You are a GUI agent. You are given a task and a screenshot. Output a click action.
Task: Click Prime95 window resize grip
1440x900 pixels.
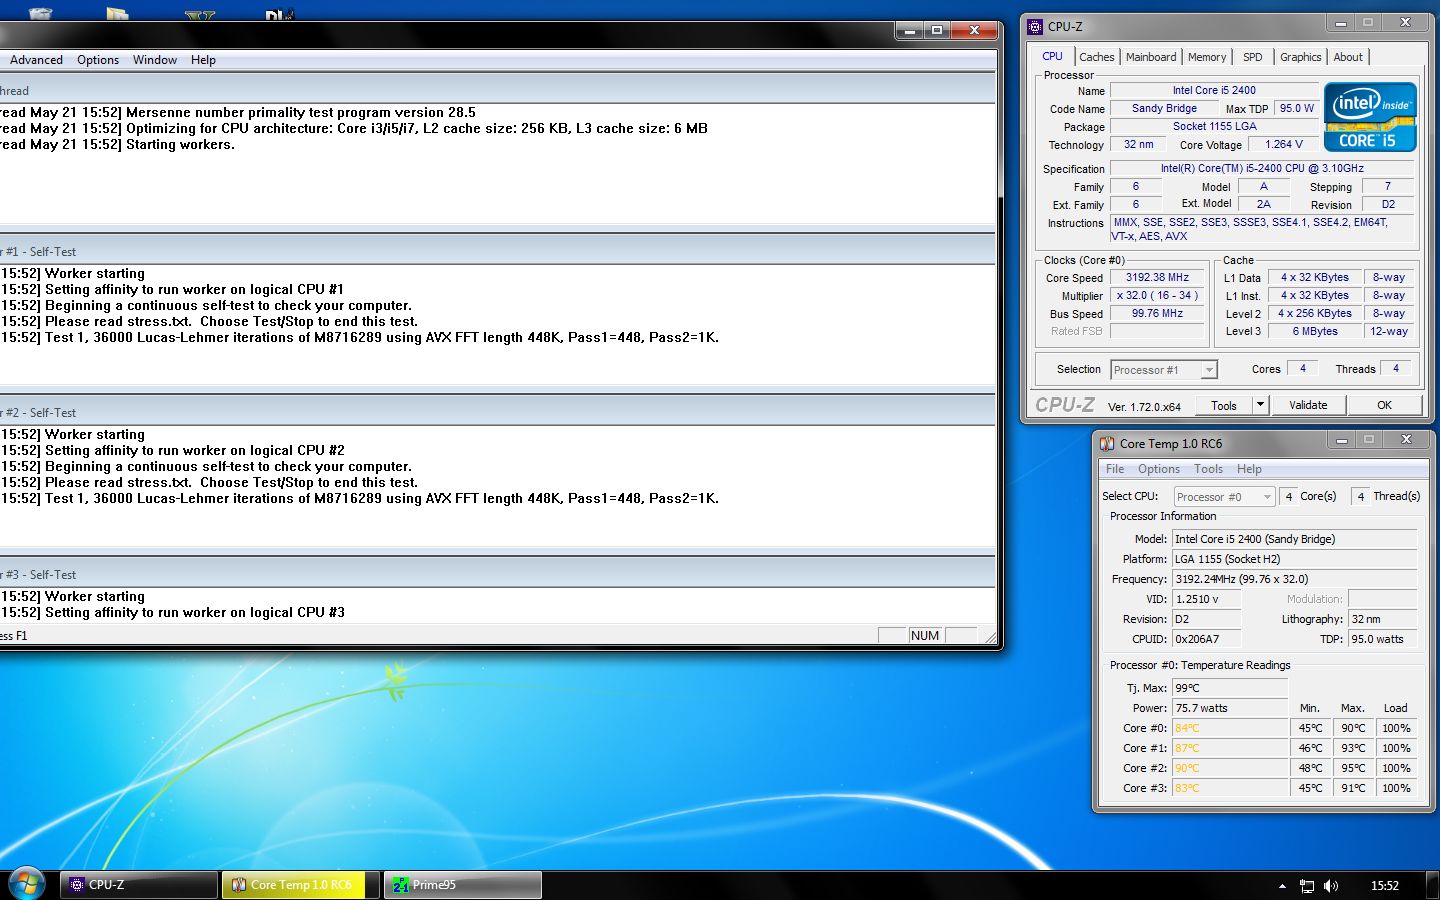coord(990,636)
